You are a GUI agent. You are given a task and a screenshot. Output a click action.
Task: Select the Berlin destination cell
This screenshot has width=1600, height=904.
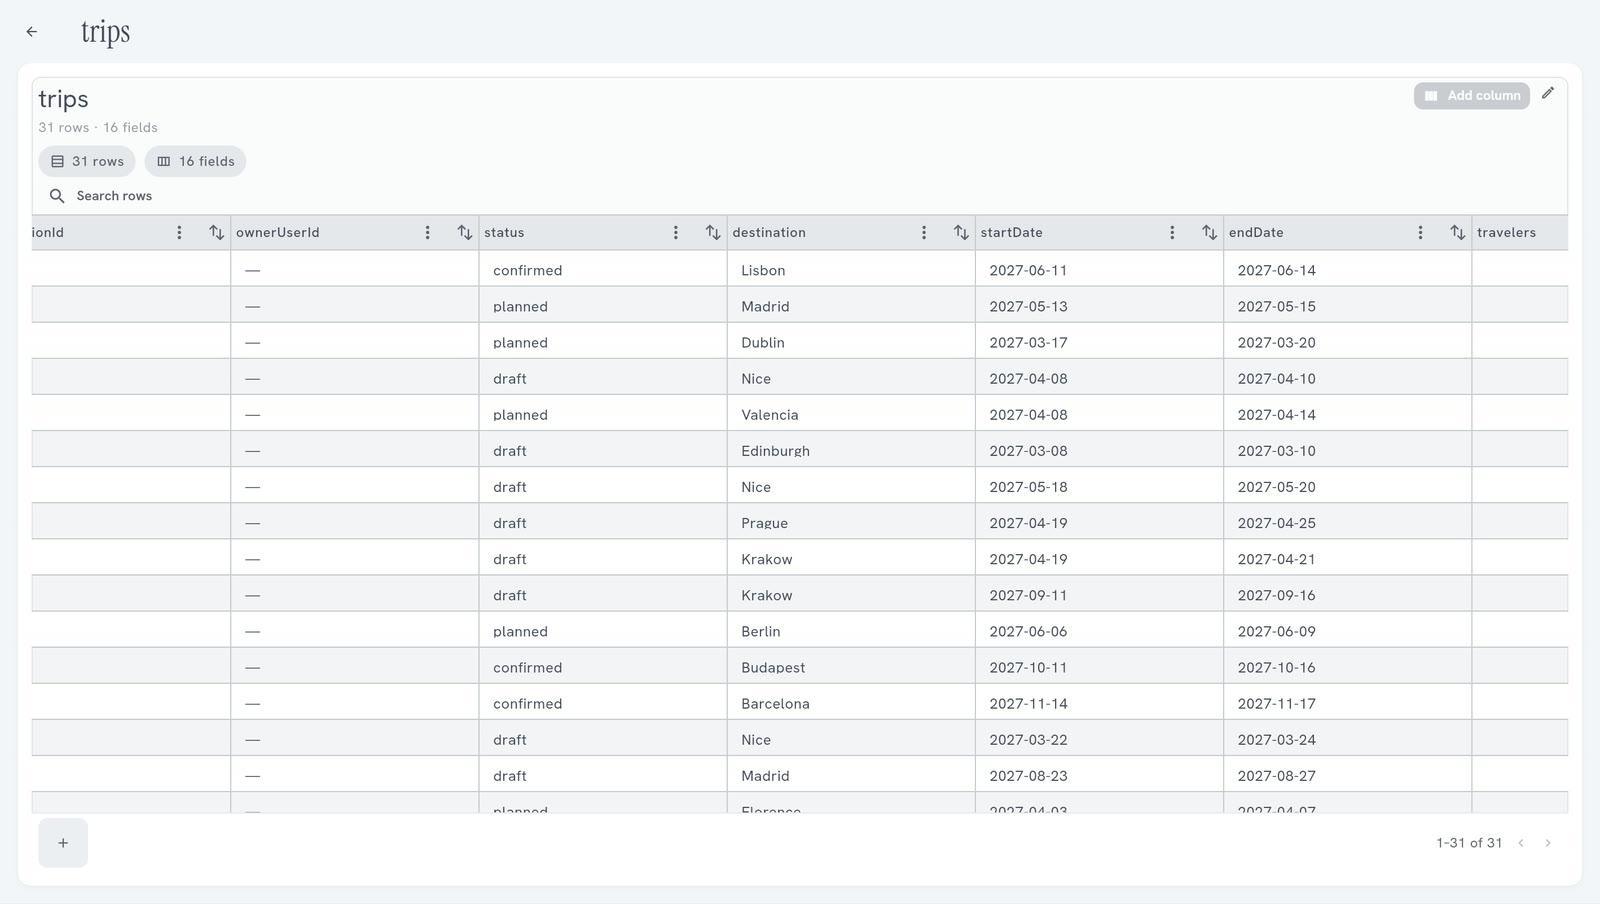point(851,630)
